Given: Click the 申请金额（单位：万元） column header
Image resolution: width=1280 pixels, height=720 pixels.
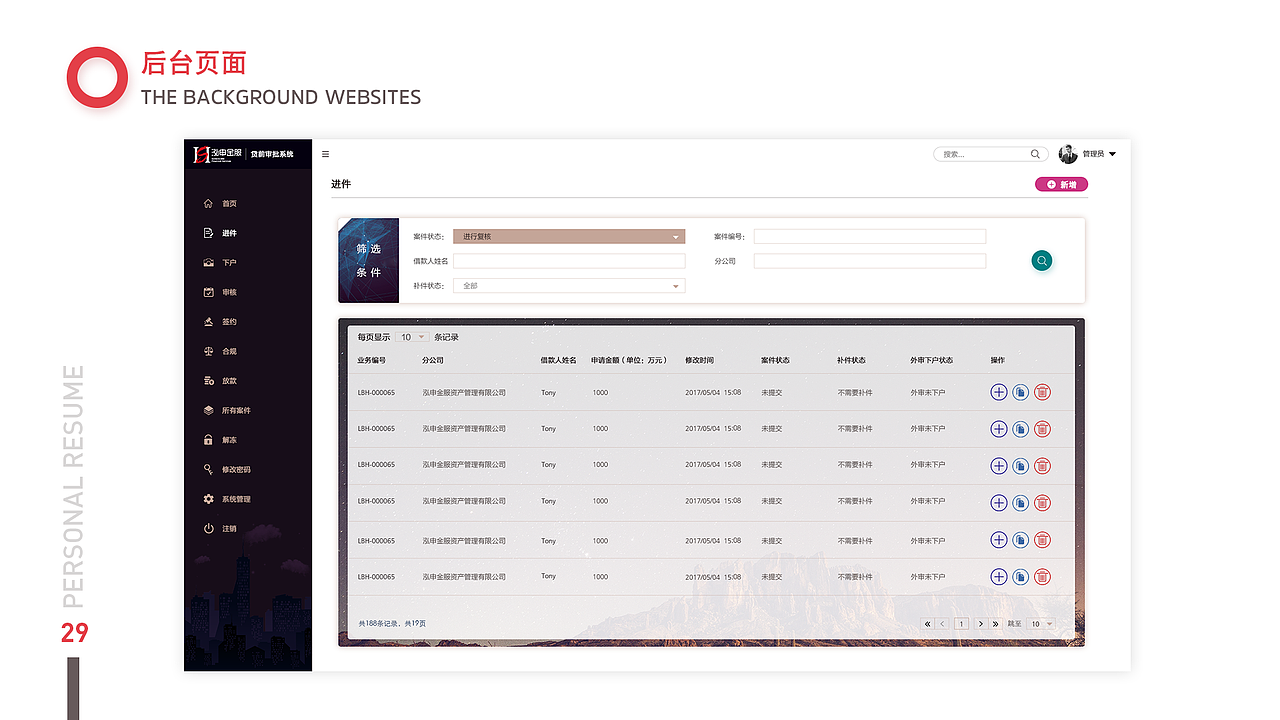Looking at the screenshot, I should 629,360.
